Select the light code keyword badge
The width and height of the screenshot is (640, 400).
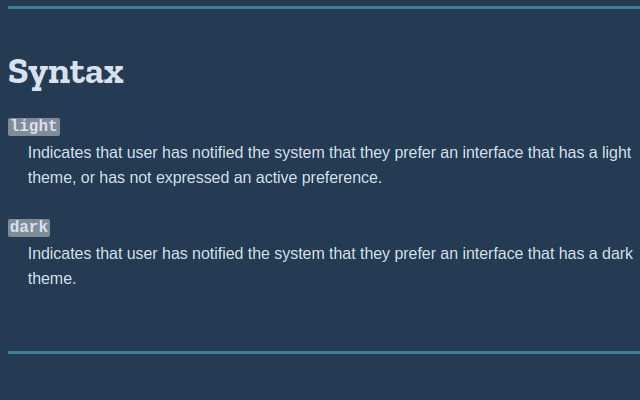click(x=34, y=127)
